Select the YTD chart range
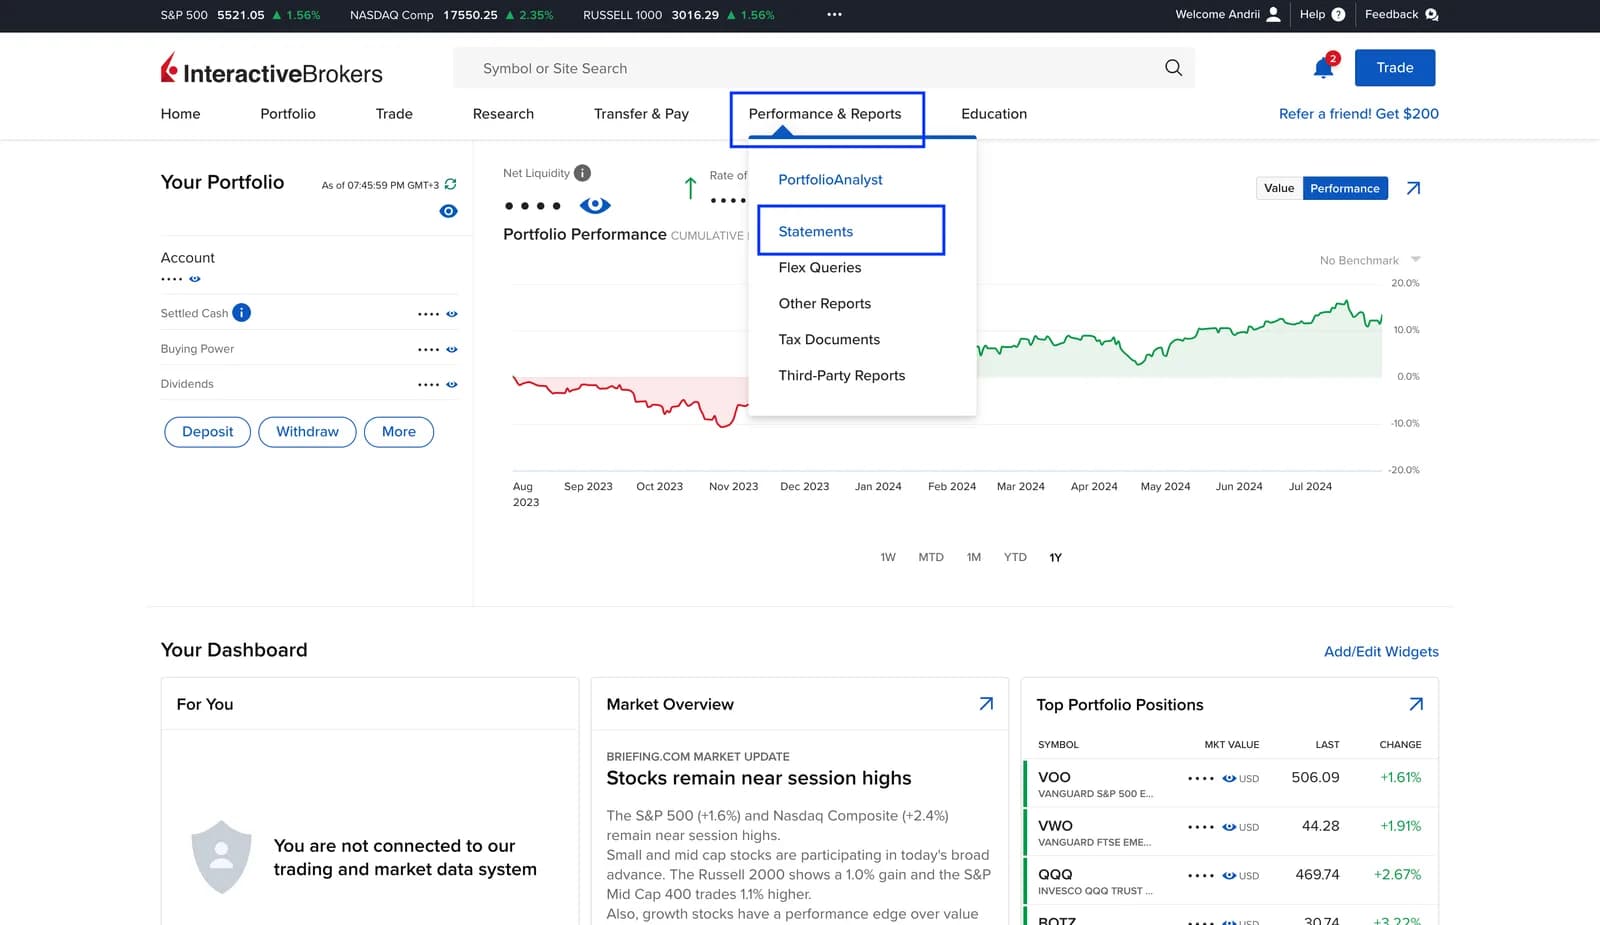 (1015, 557)
